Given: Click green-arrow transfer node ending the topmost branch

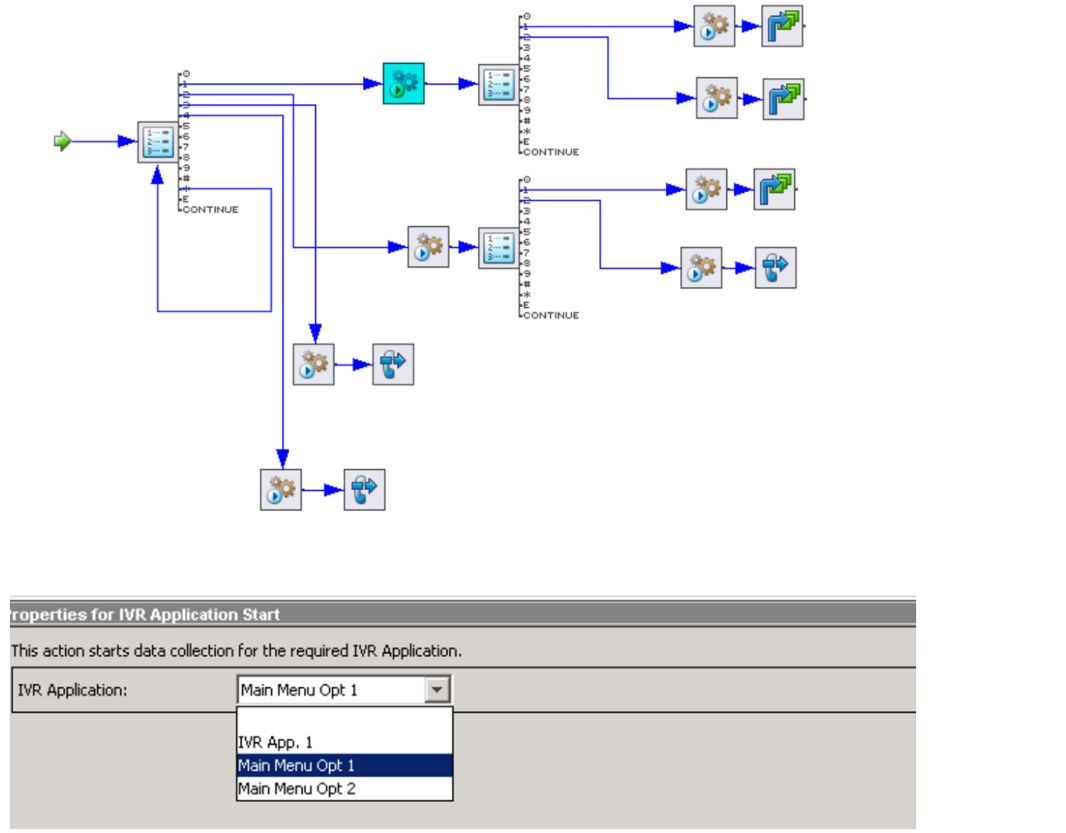Looking at the screenshot, I should tap(782, 26).
